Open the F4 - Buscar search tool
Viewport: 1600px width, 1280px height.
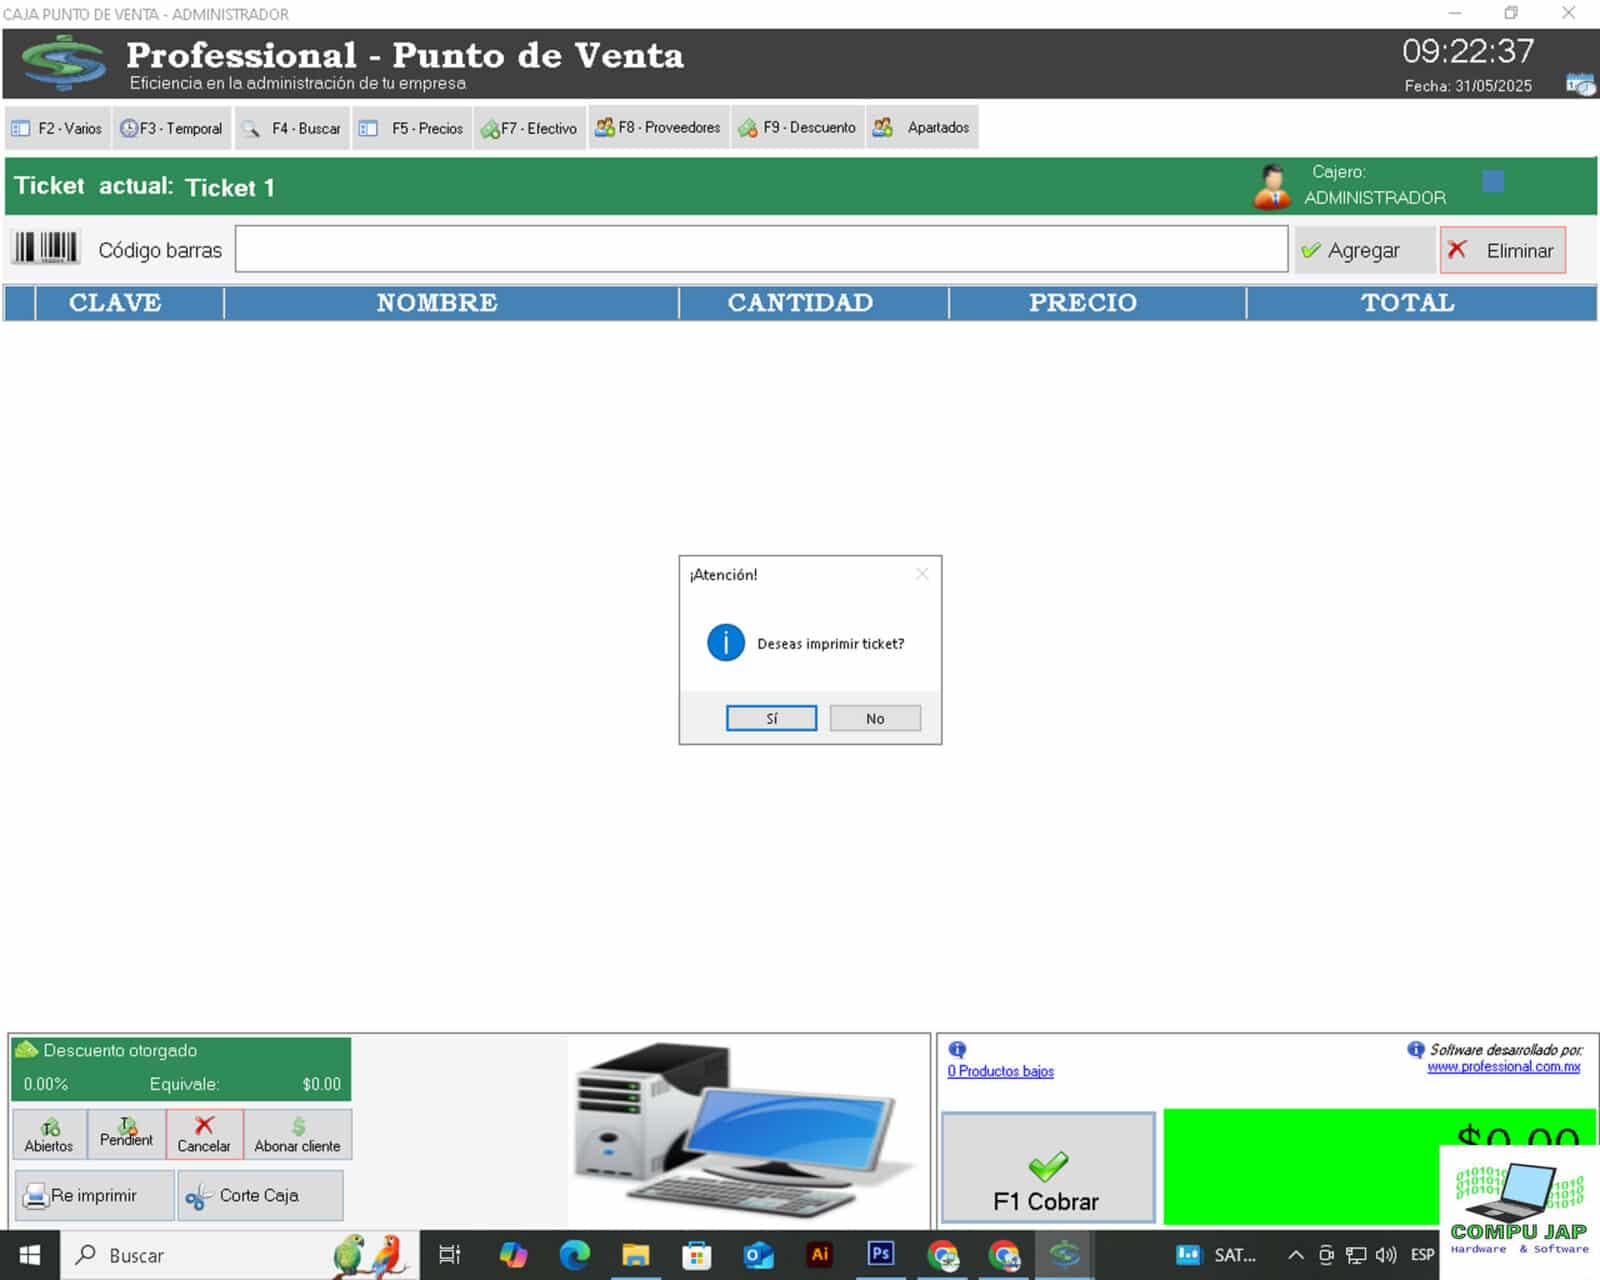(x=292, y=128)
